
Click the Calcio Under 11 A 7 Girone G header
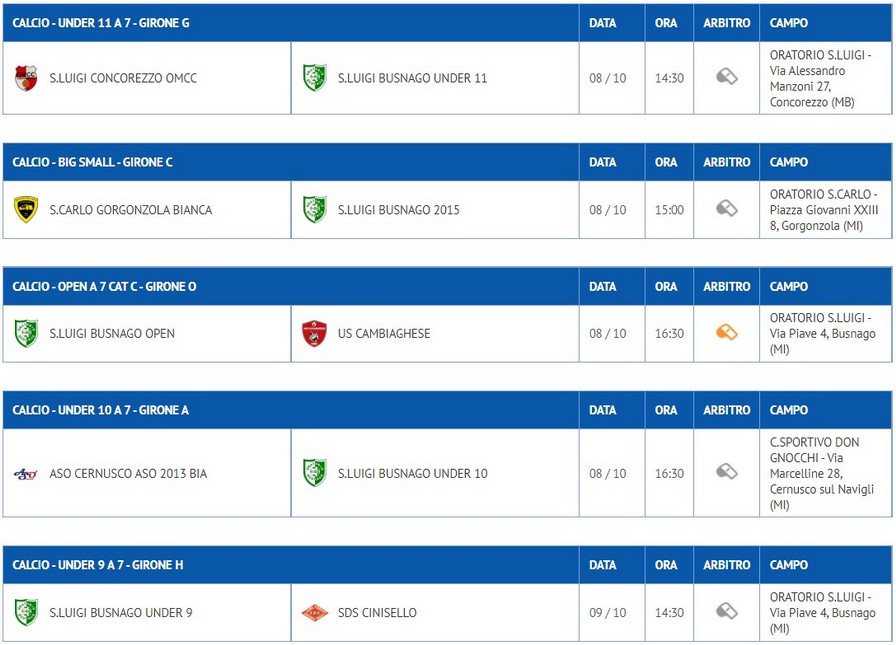(101, 23)
